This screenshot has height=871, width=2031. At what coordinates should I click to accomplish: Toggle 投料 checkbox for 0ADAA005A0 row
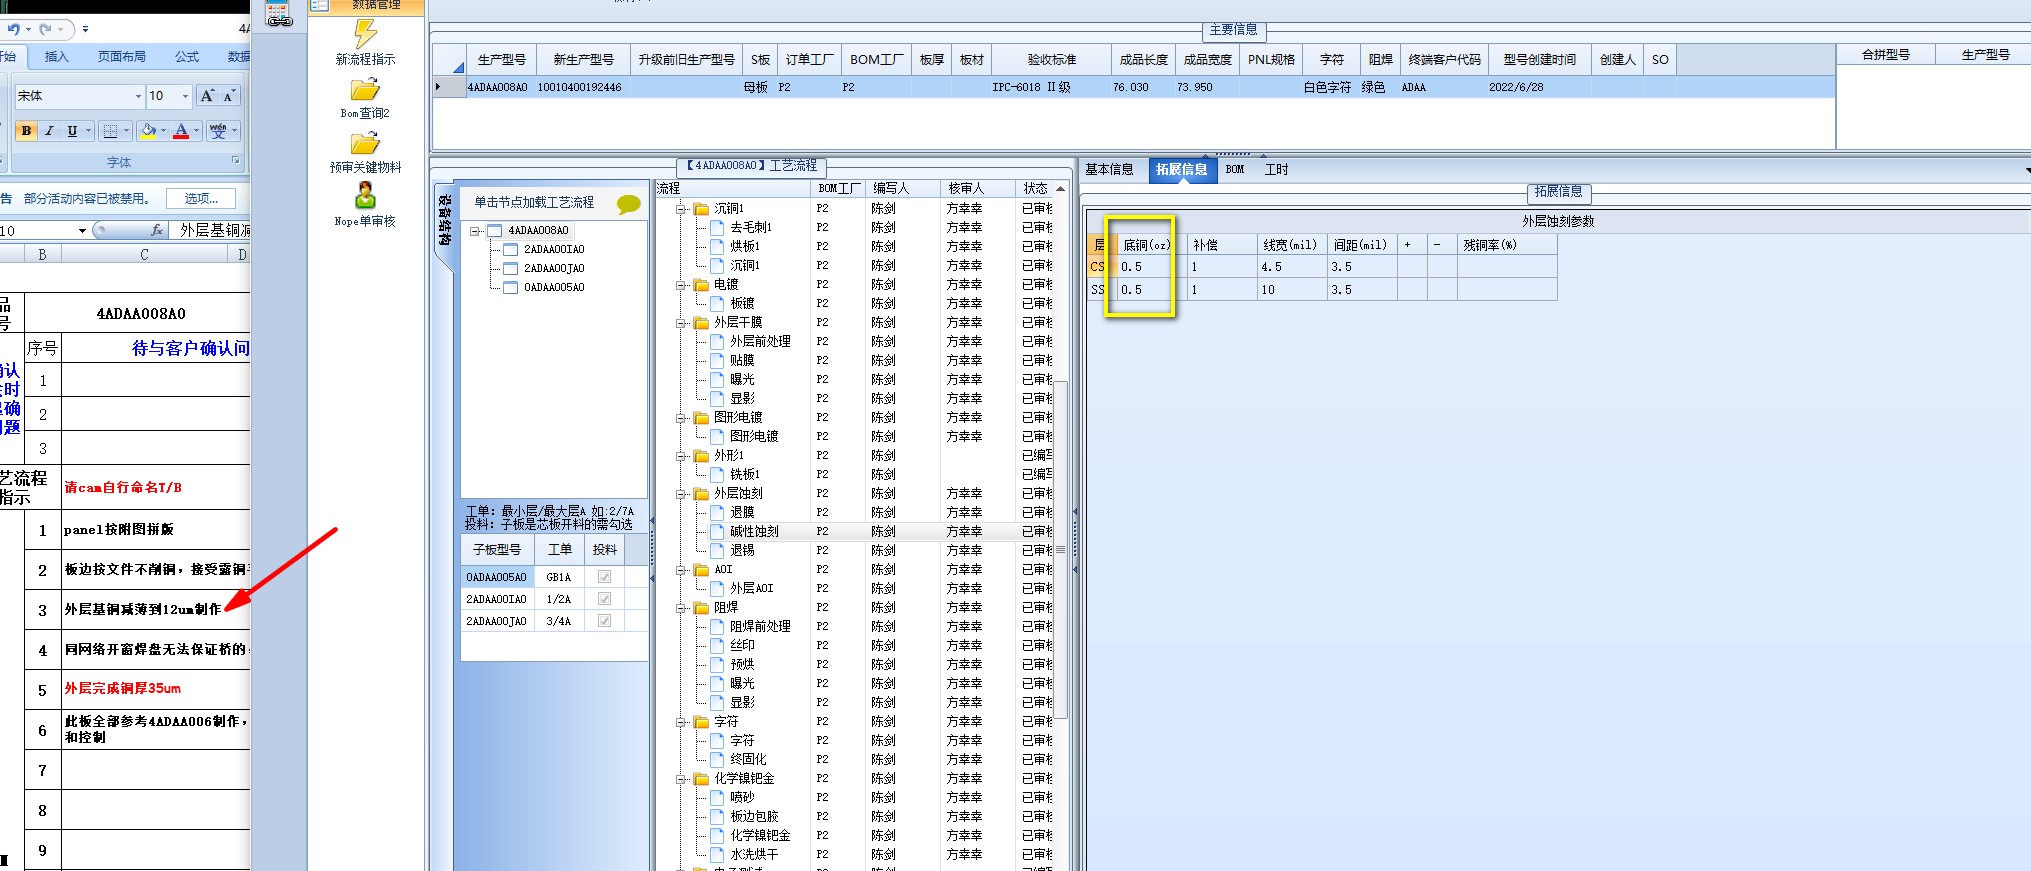(x=604, y=577)
